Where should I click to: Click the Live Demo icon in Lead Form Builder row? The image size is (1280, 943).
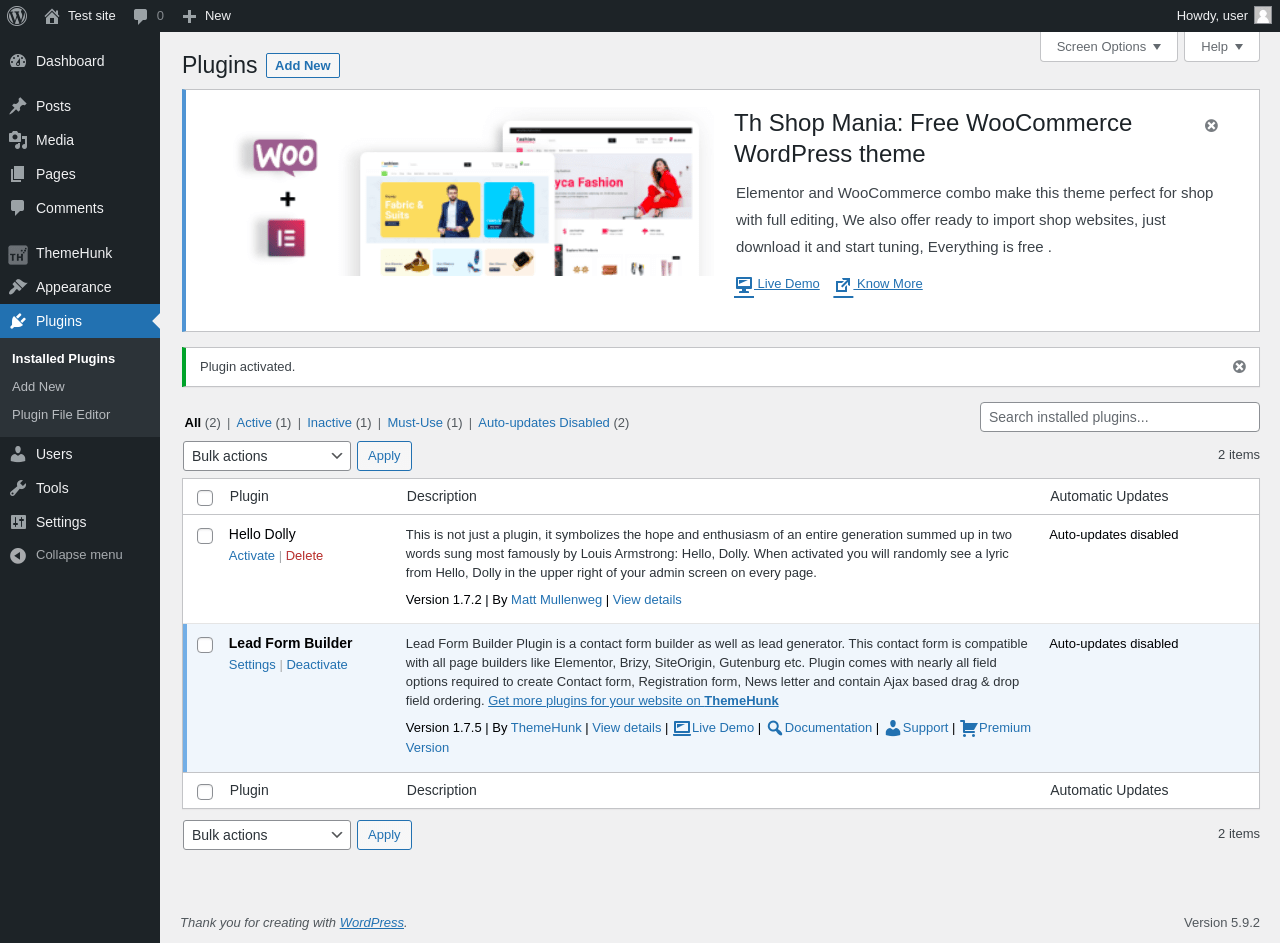[682, 728]
